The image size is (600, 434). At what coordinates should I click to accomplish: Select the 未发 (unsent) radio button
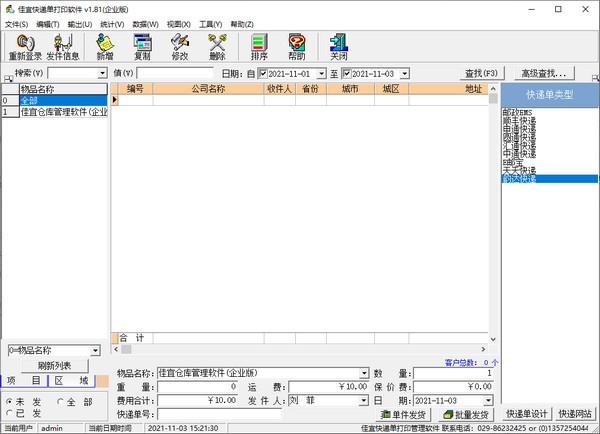coord(11,400)
